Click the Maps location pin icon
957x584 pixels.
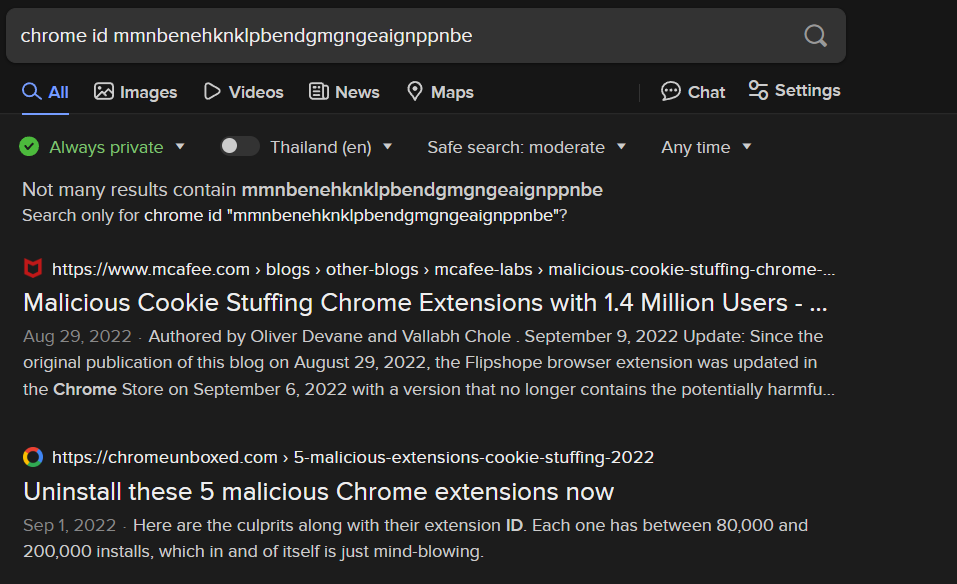coord(415,91)
